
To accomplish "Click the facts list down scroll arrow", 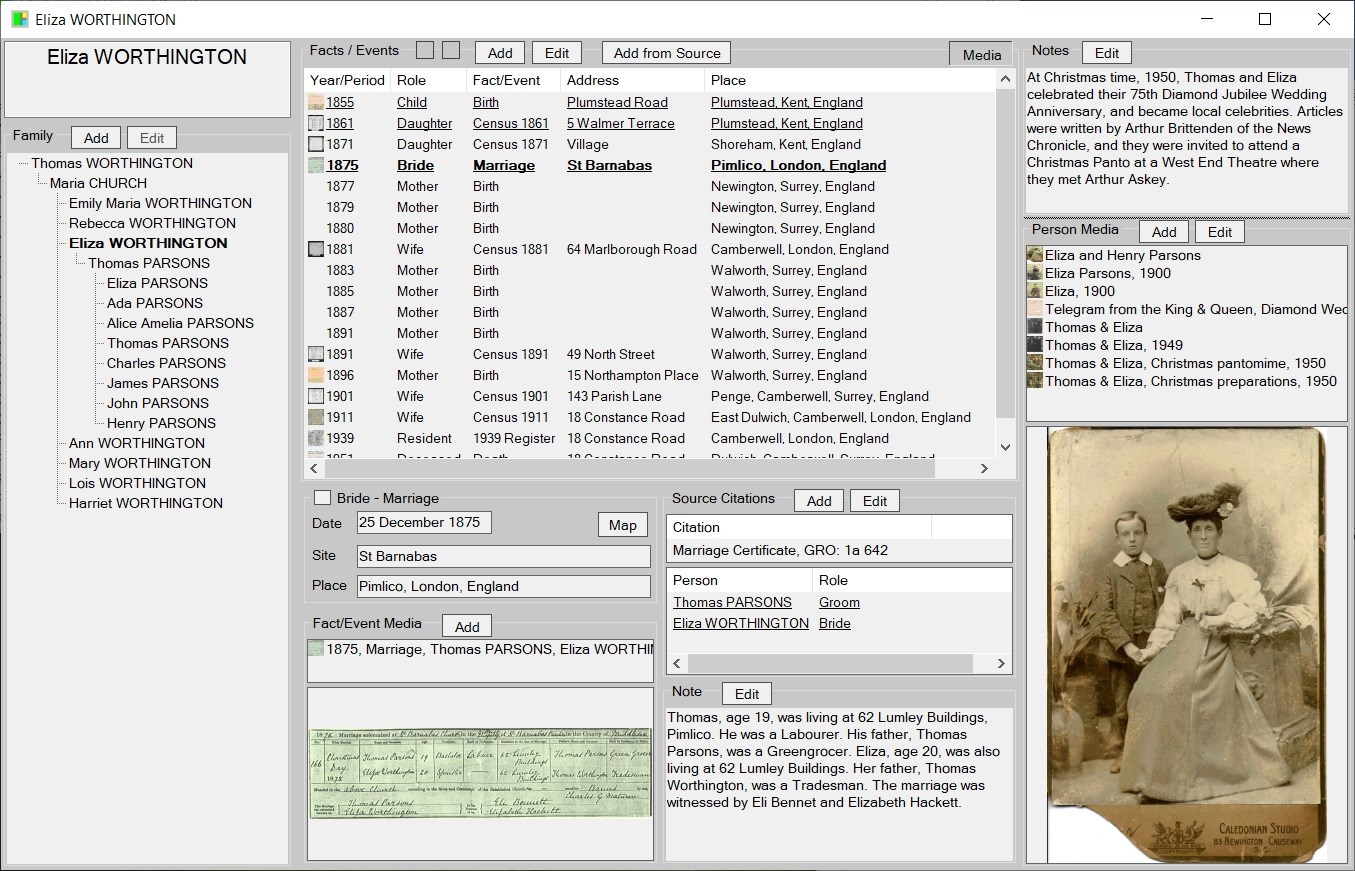I will tap(1006, 447).
